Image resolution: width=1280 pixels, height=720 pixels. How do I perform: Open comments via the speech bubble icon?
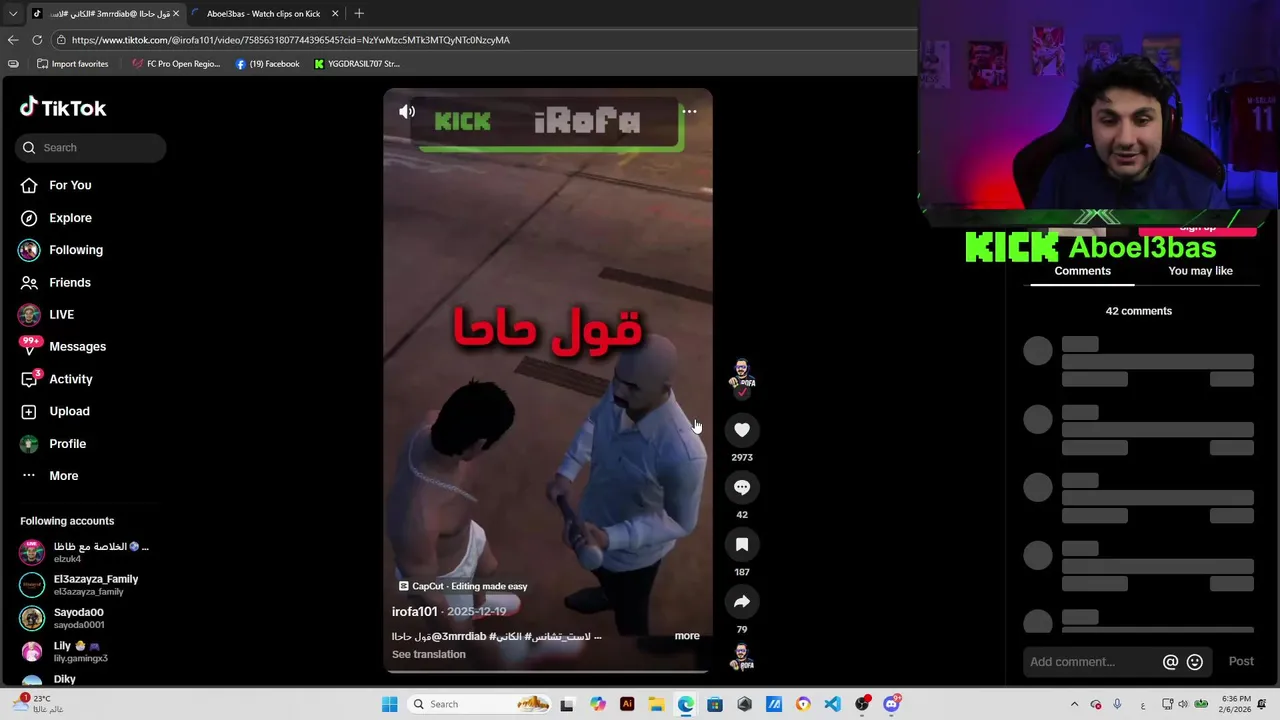coord(742,487)
